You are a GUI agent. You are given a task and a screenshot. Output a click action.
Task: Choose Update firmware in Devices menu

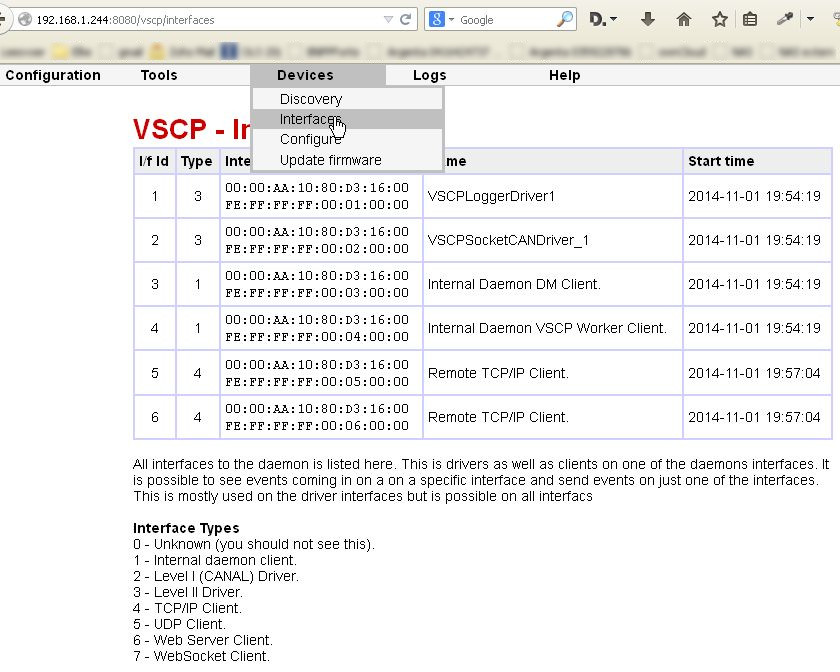click(330, 160)
